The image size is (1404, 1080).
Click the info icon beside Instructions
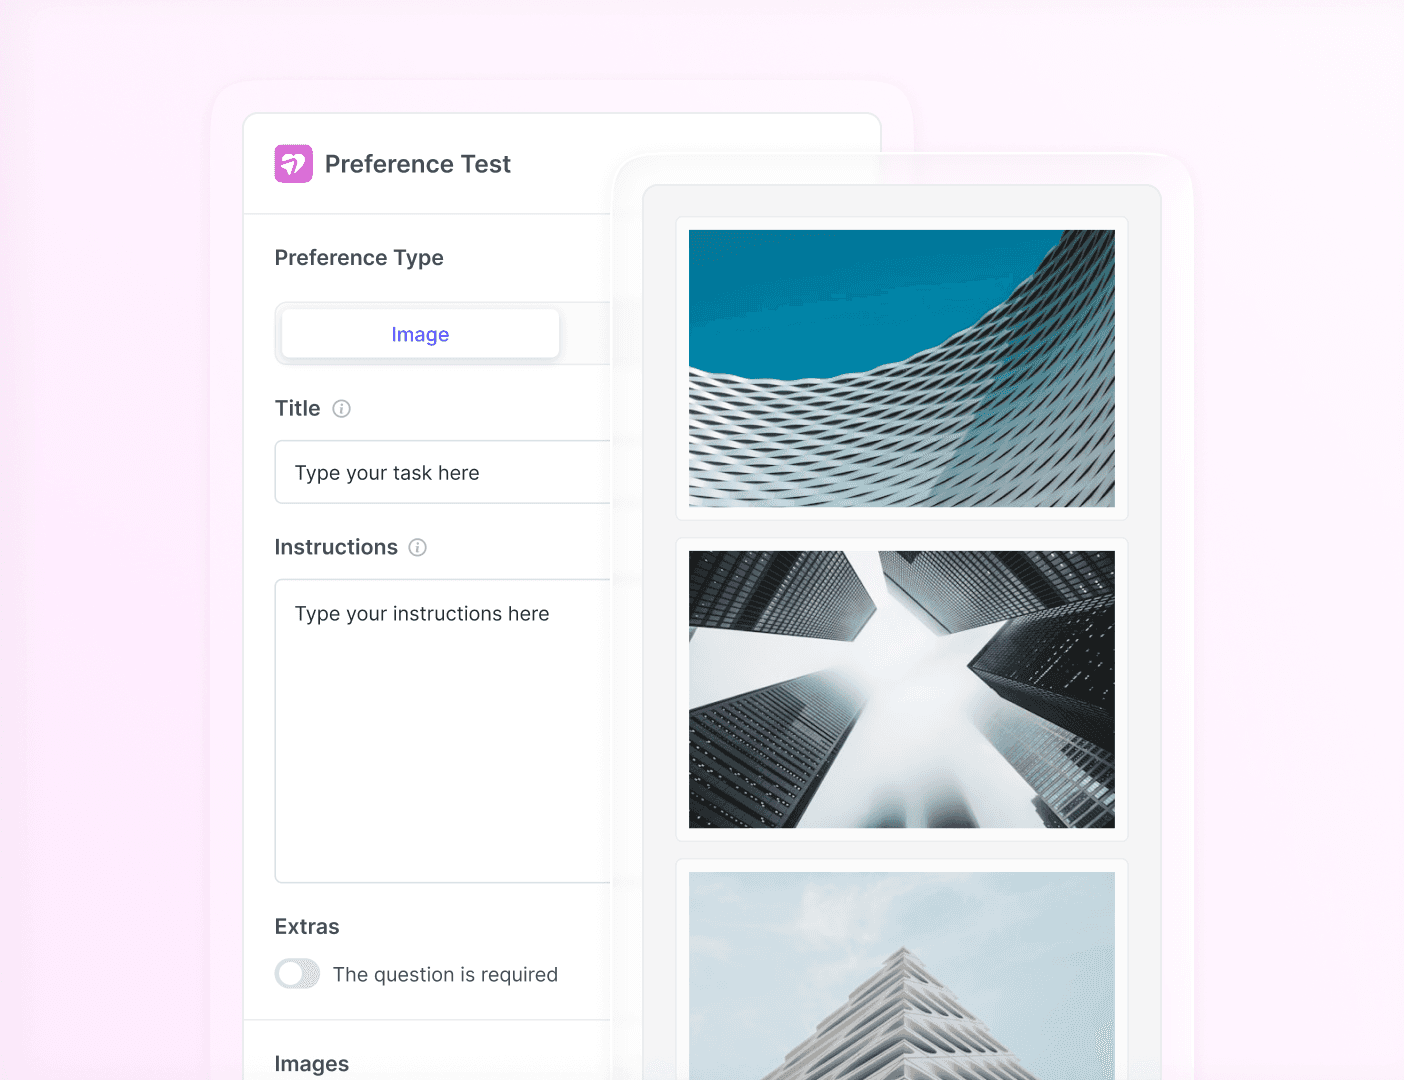click(418, 548)
